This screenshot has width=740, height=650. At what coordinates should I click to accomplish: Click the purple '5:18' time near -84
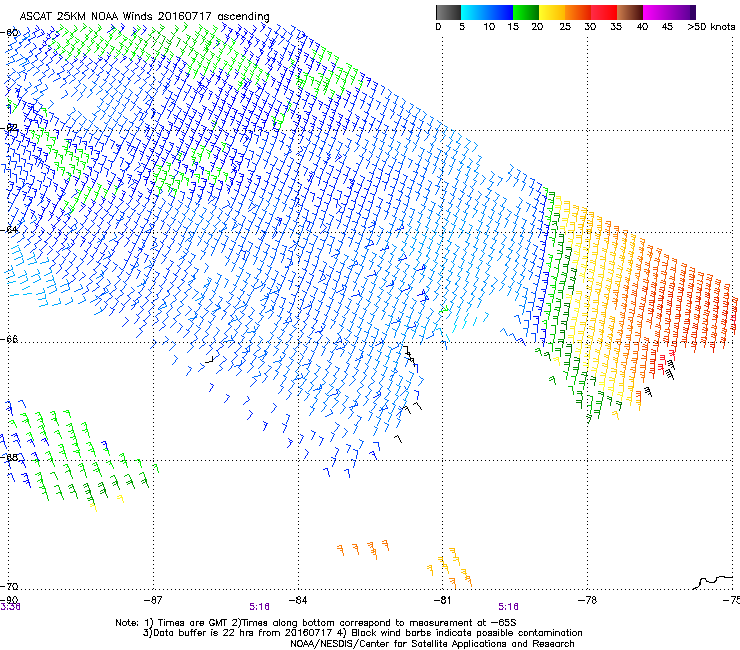[259, 607]
